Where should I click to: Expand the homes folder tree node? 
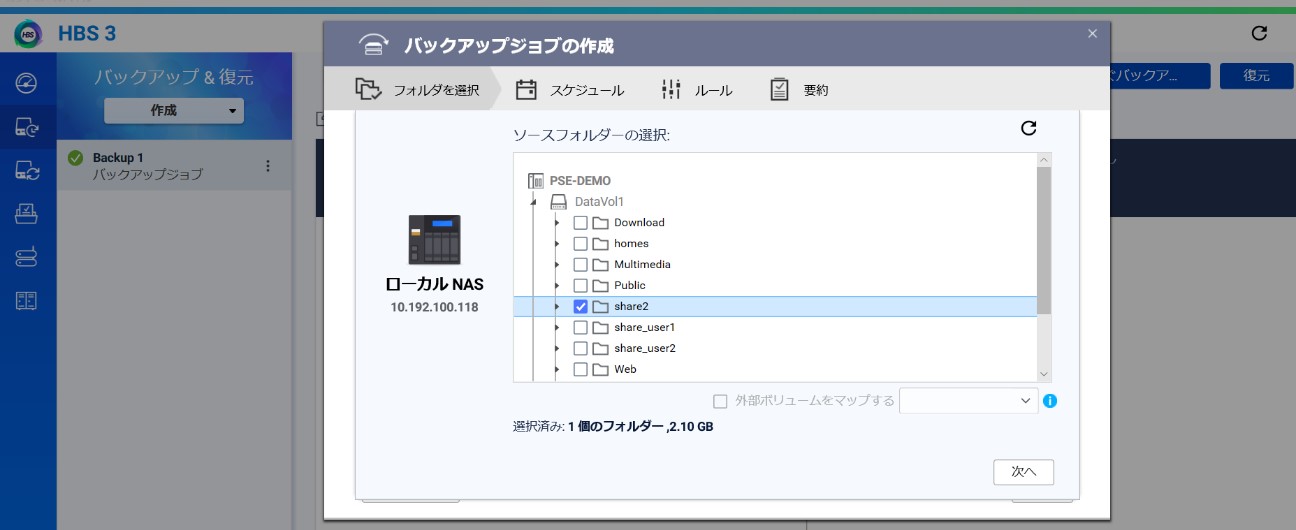click(x=557, y=244)
